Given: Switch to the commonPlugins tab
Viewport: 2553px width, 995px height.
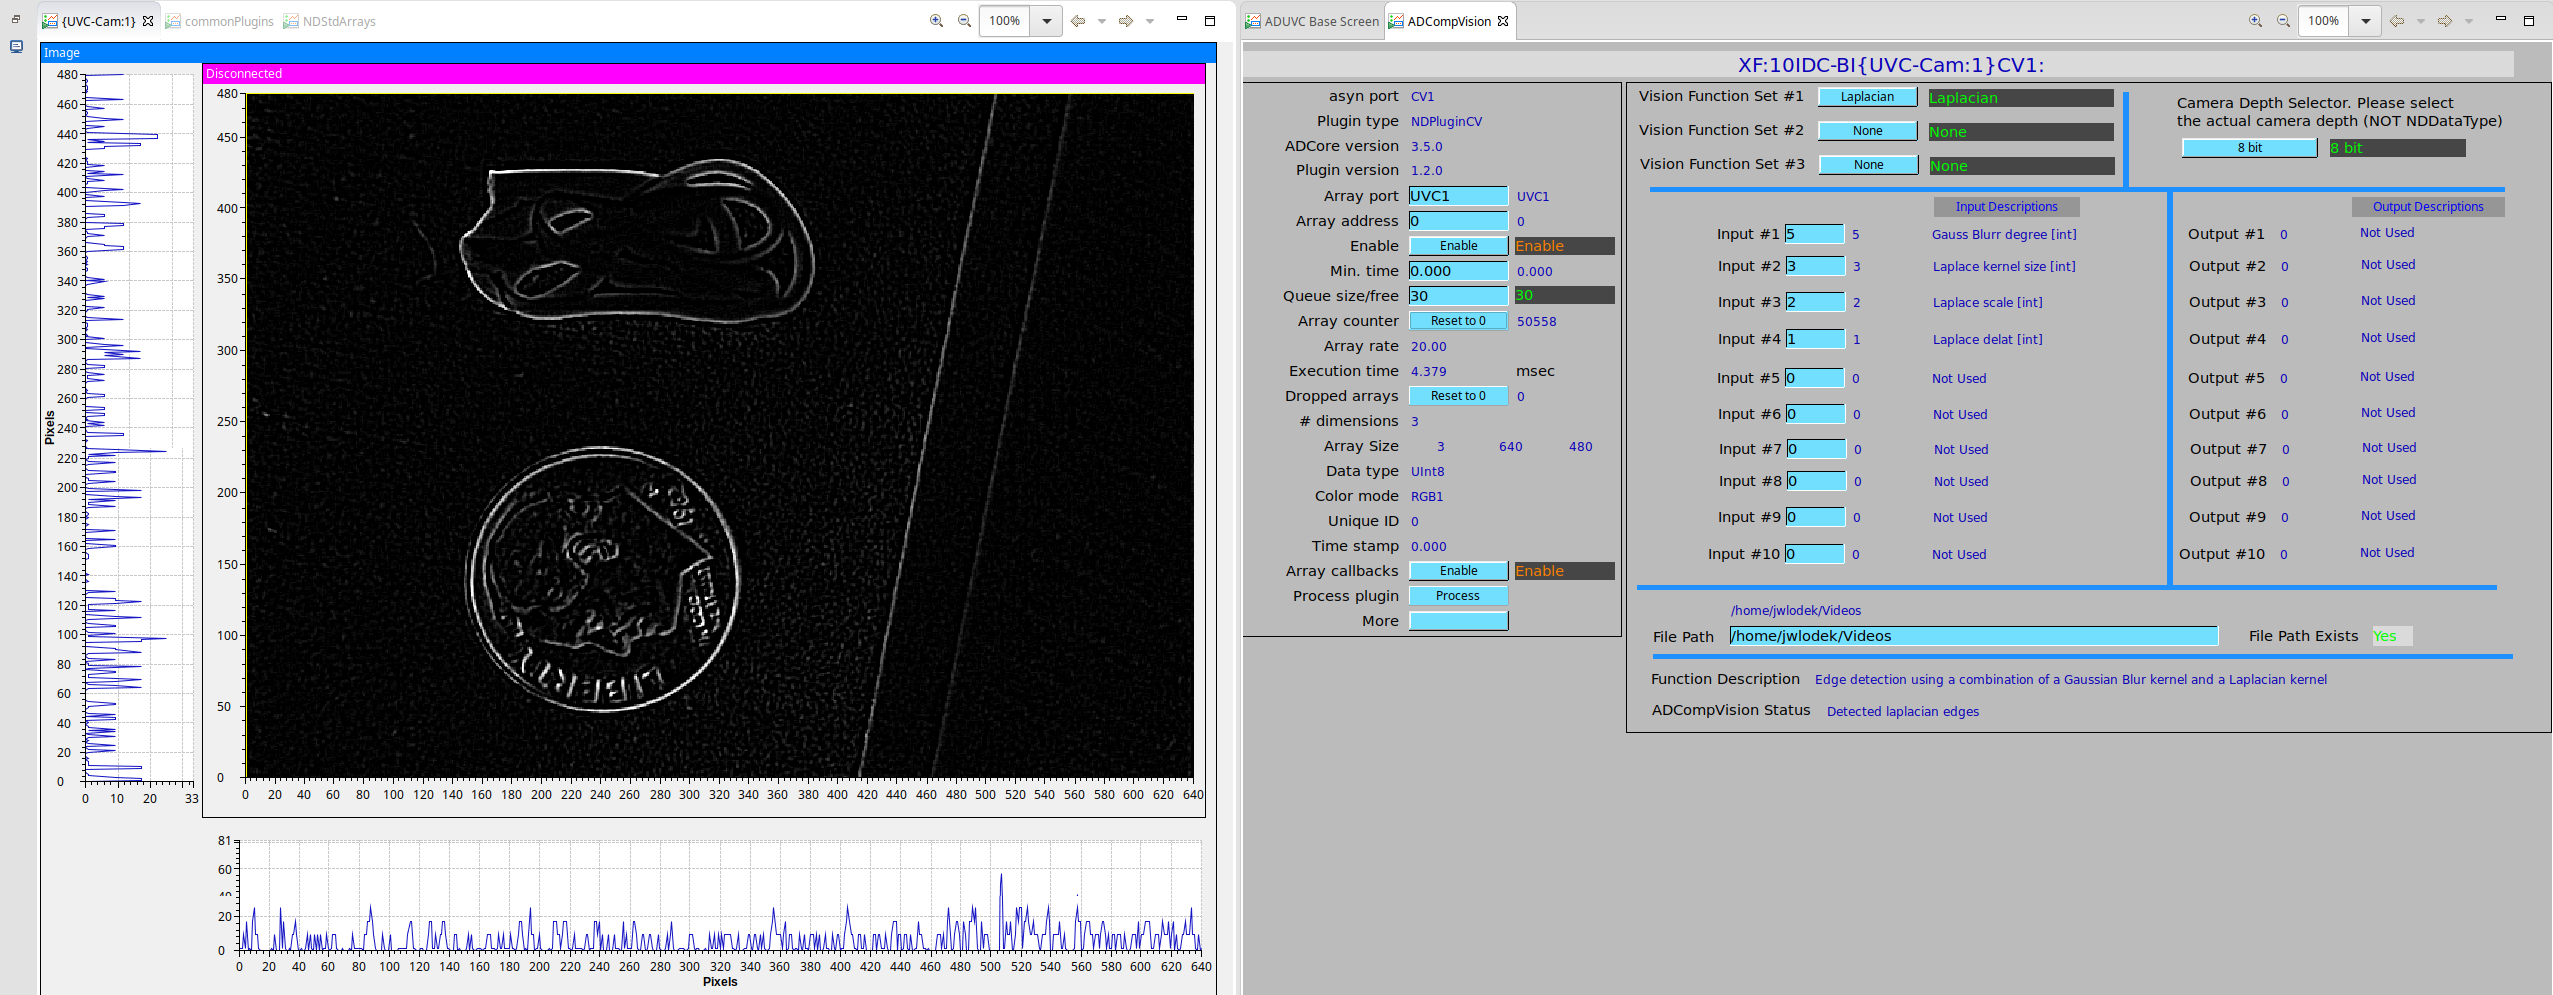Looking at the screenshot, I should [219, 21].
